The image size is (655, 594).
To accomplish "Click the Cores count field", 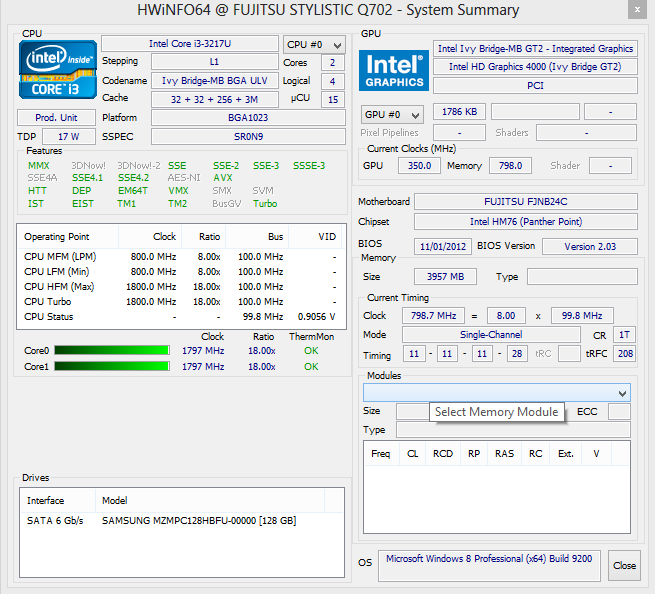I will (x=333, y=63).
